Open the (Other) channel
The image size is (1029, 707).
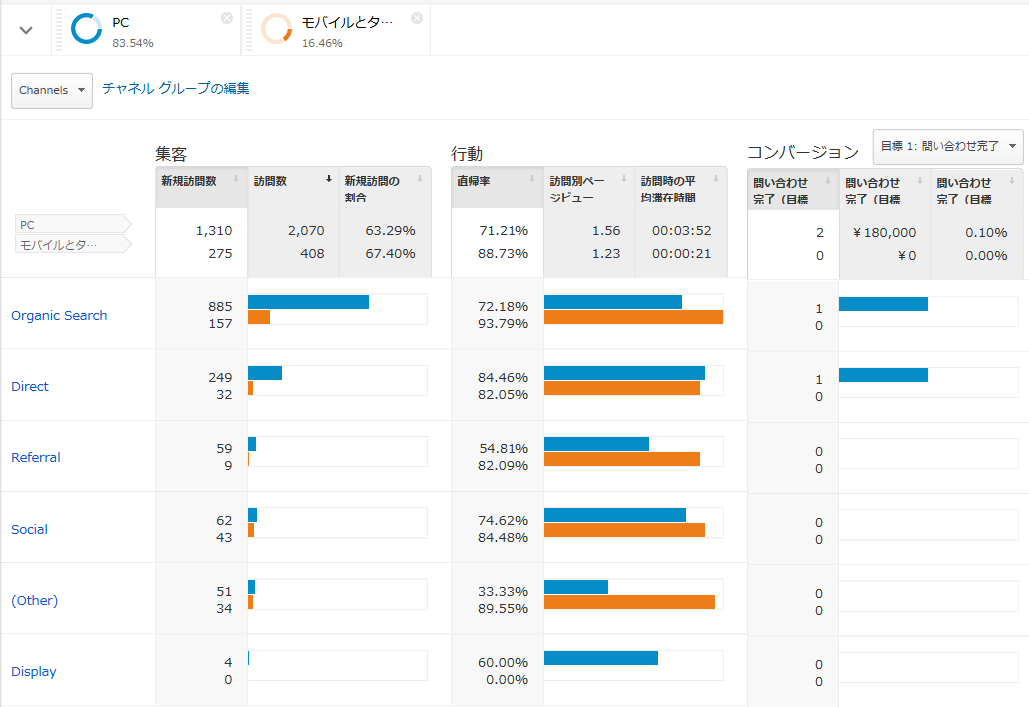coord(35,600)
